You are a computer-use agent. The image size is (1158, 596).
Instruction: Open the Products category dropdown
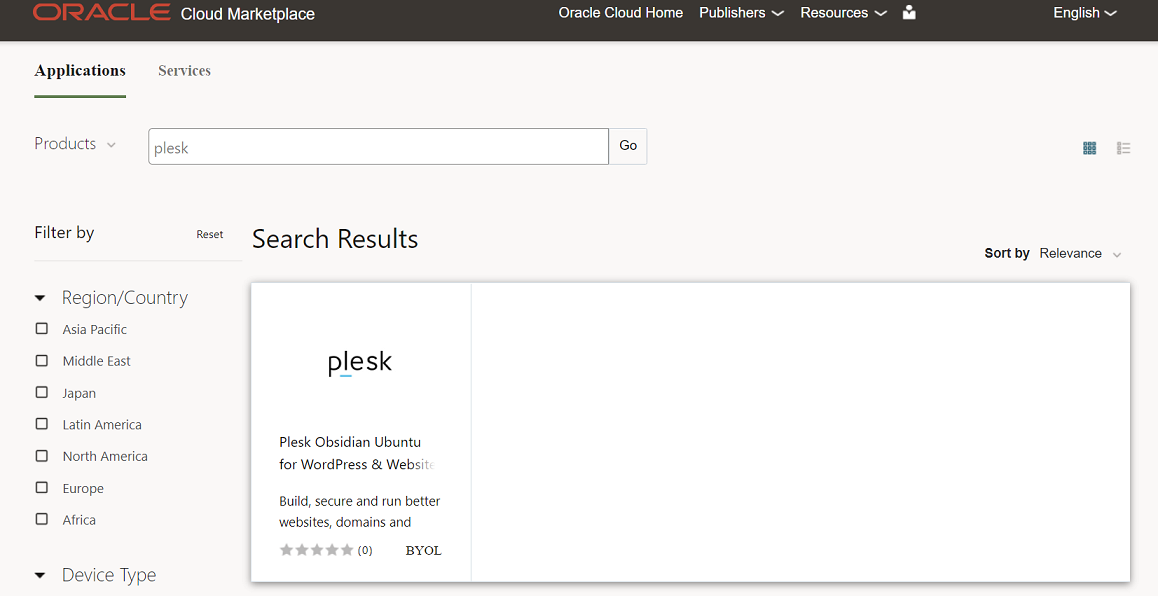pyautogui.click(x=75, y=144)
